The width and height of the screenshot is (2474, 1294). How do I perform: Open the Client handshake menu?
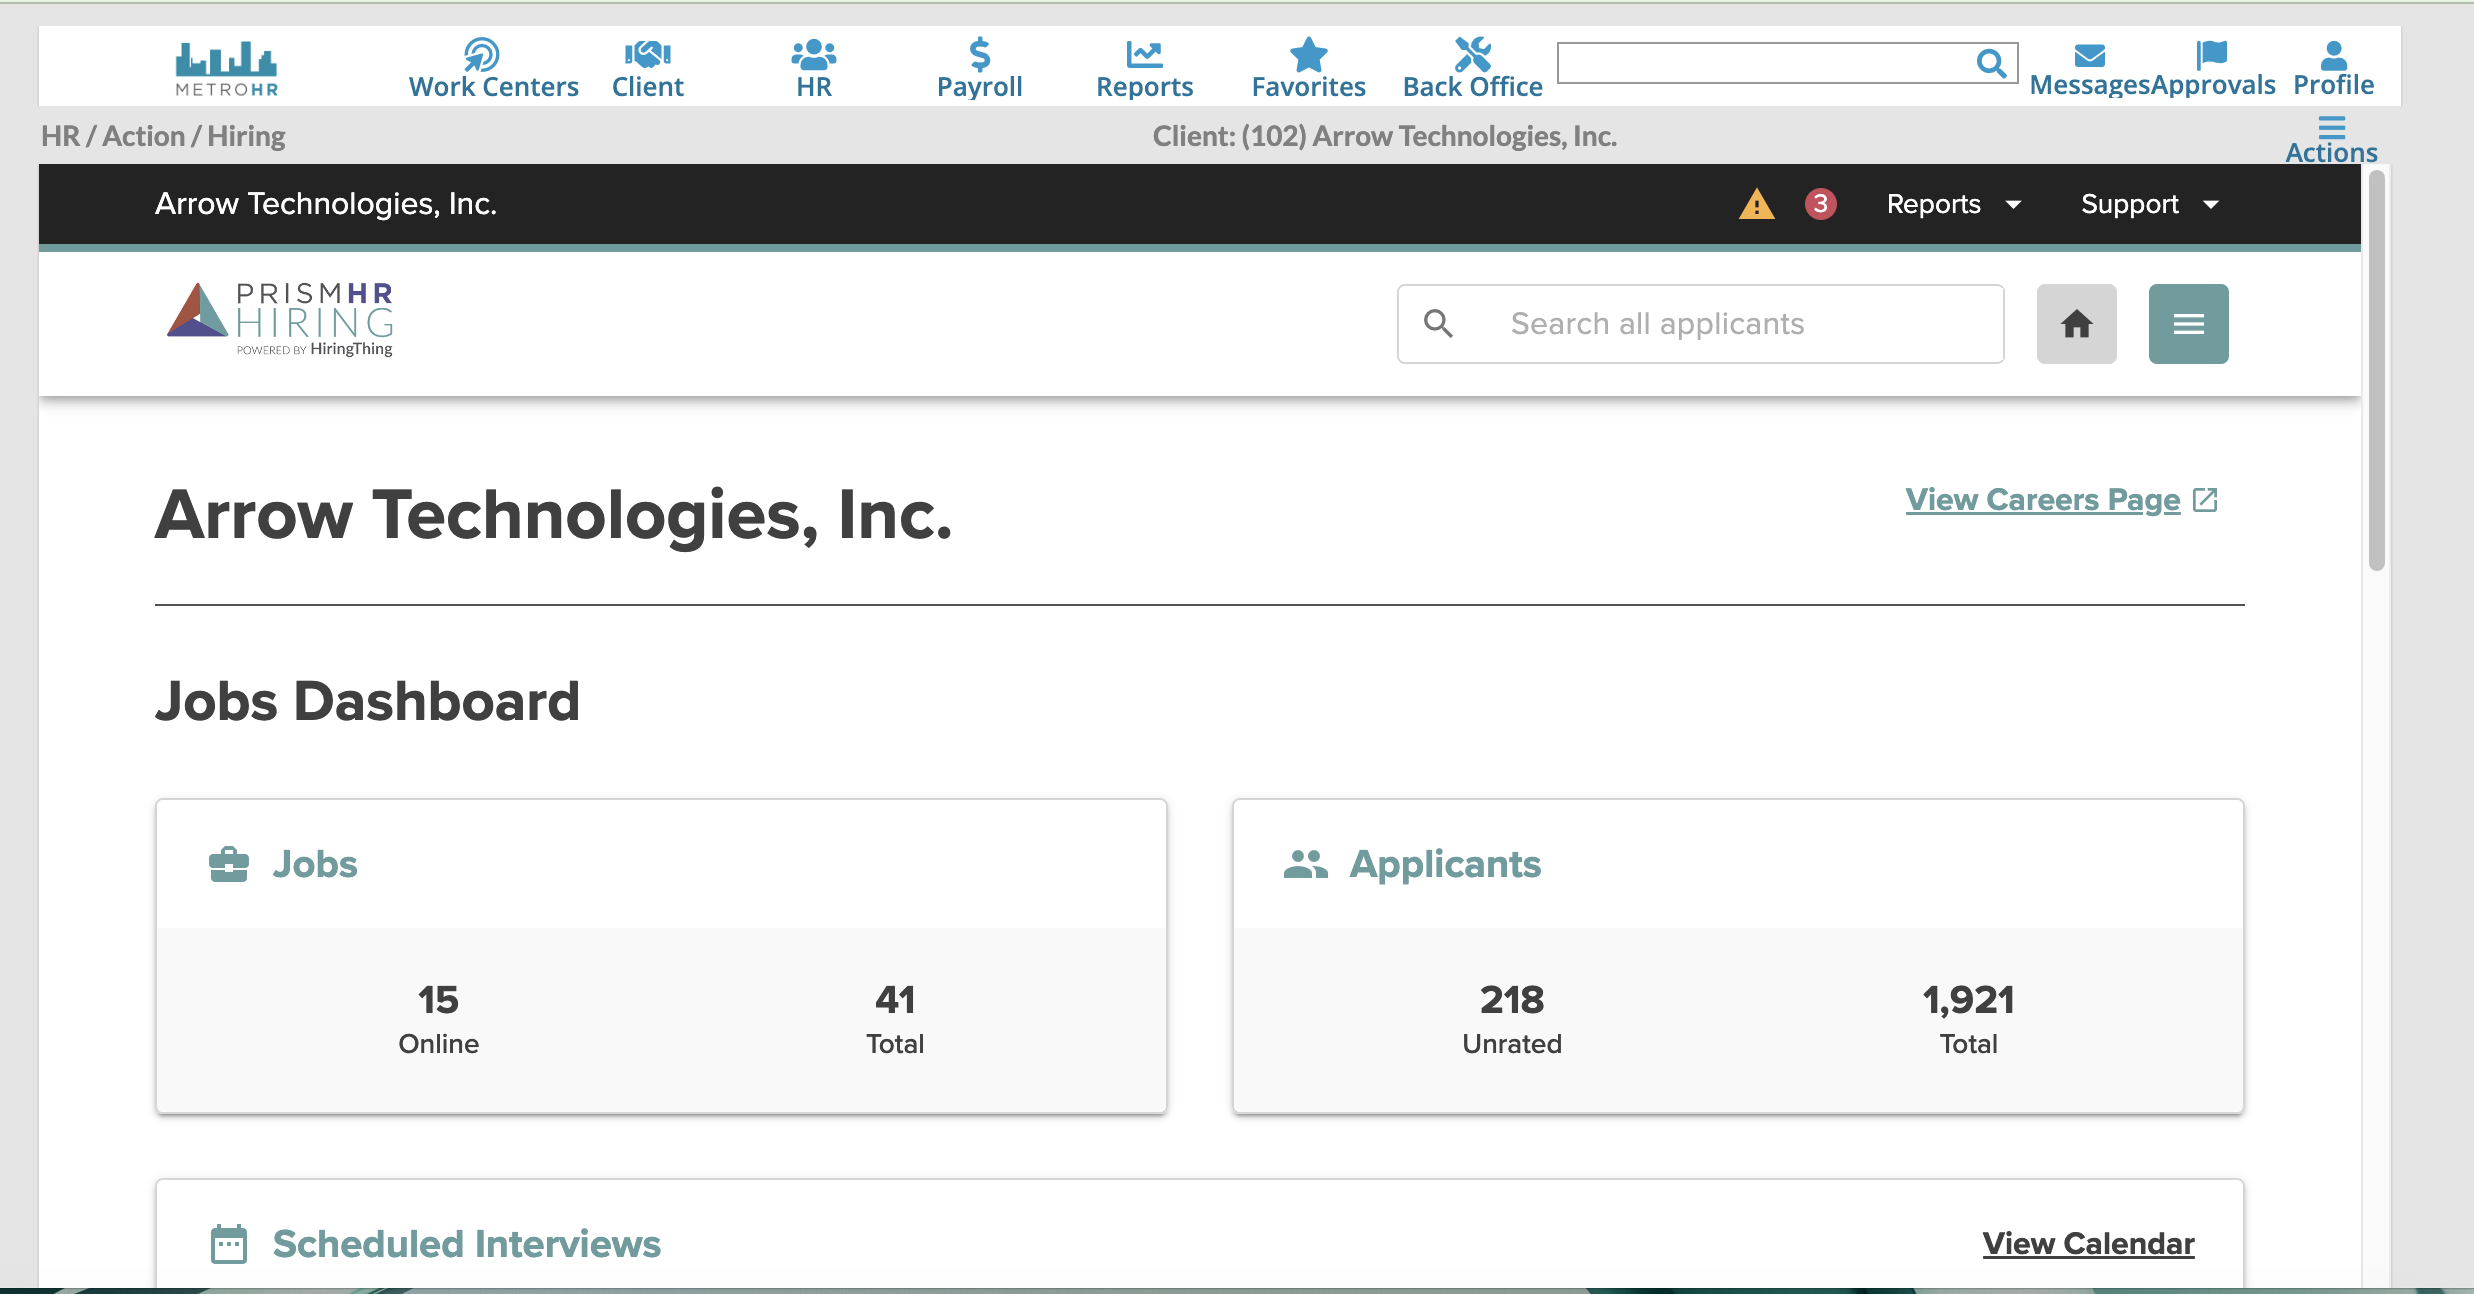[647, 68]
